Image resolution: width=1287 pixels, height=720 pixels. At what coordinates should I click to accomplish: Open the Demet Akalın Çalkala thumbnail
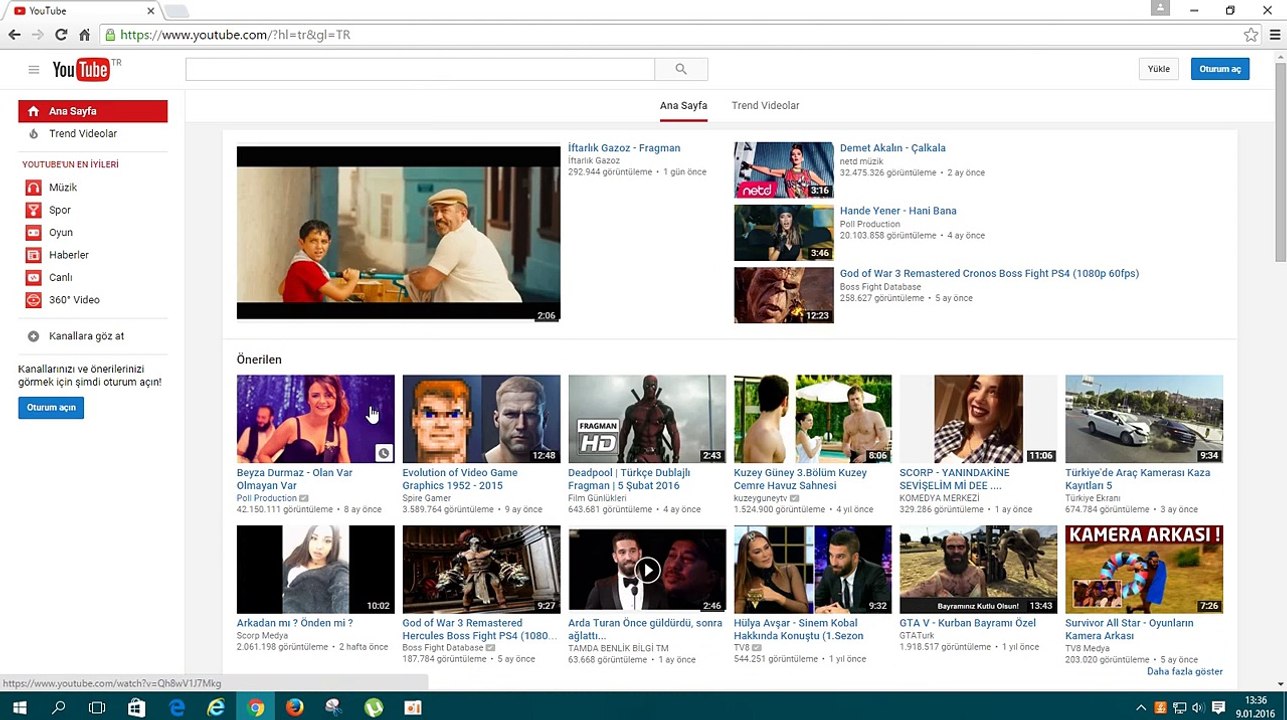pos(783,170)
